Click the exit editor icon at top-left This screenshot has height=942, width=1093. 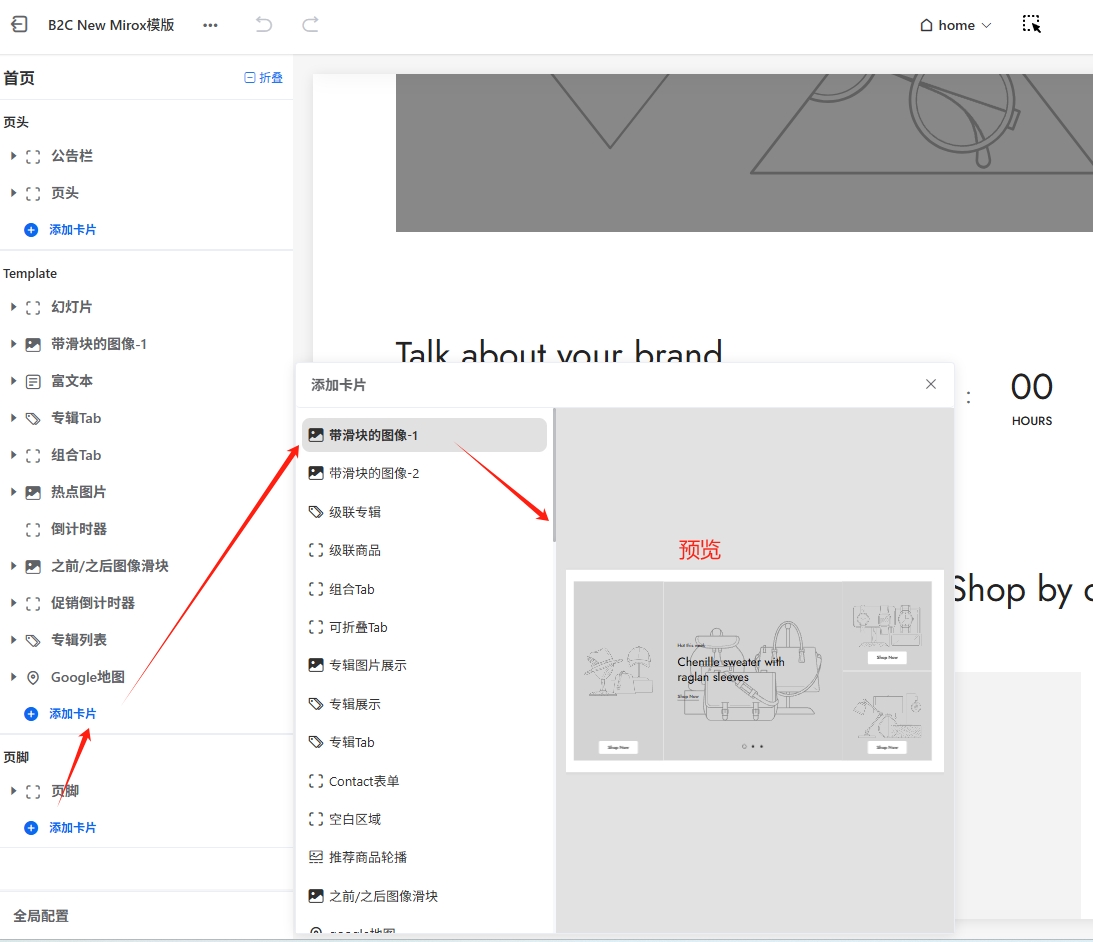coord(19,25)
